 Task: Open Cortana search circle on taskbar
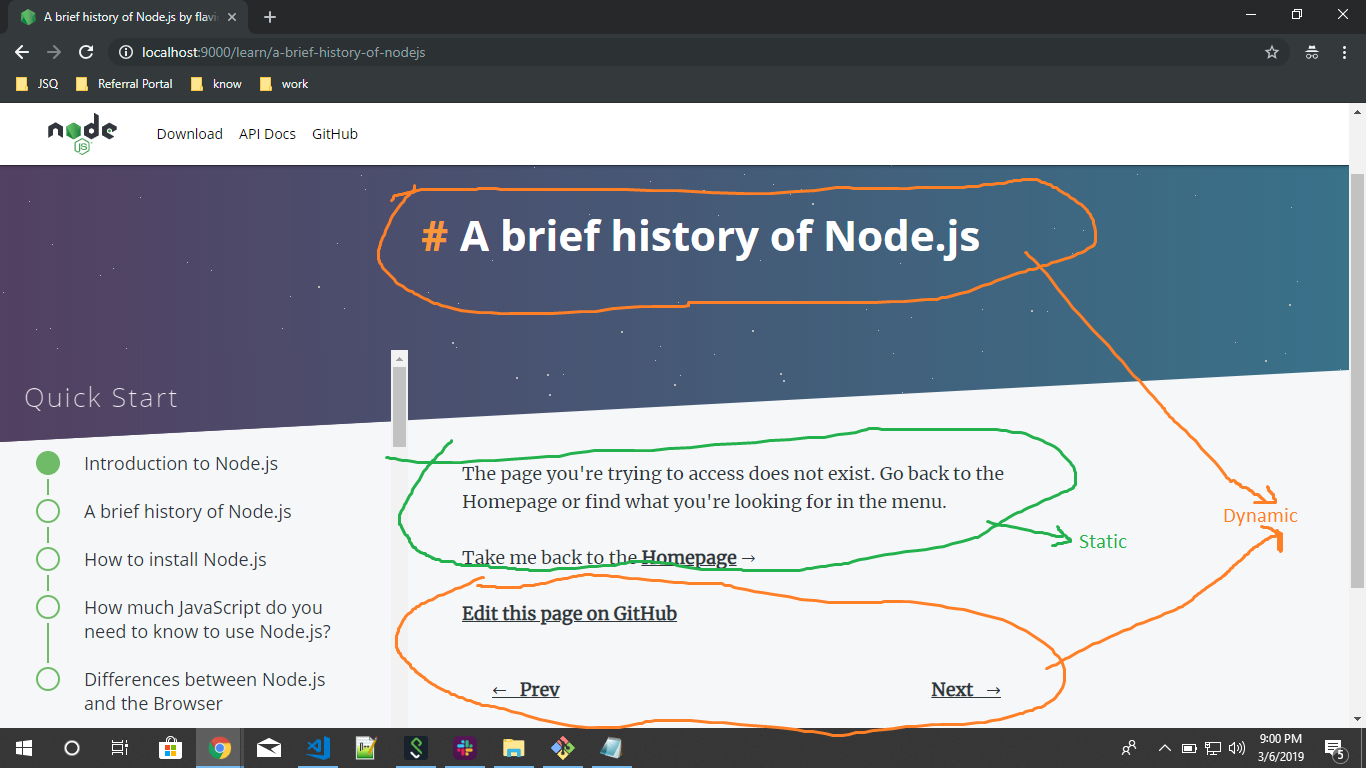tap(72, 748)
